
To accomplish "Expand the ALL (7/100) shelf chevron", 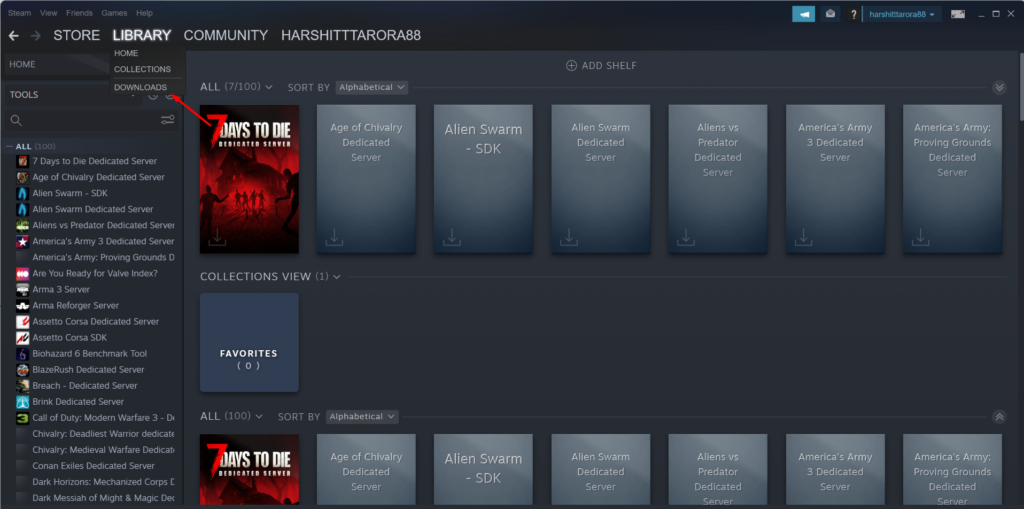I will [x=269, y=87].
